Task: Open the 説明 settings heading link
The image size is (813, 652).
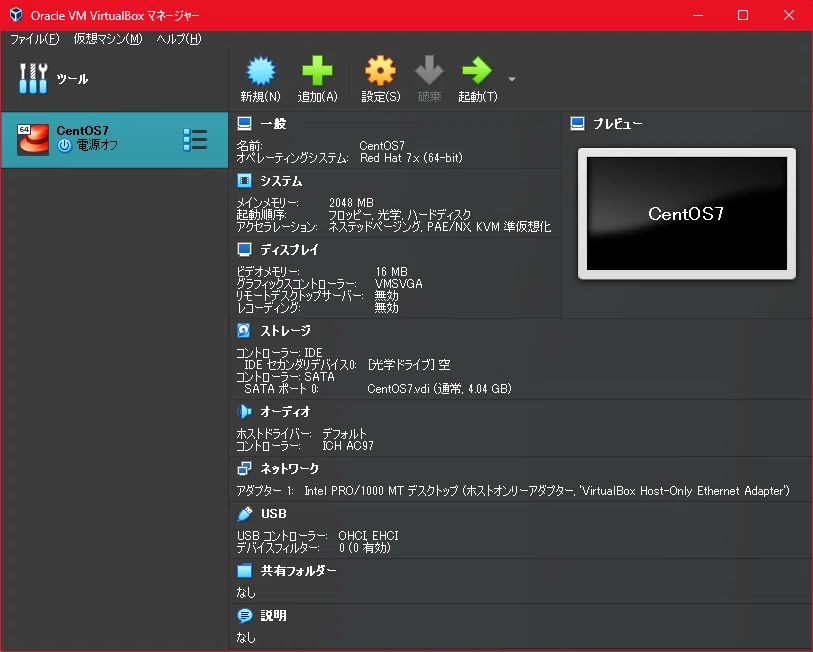Action: [x=273, y=616]
